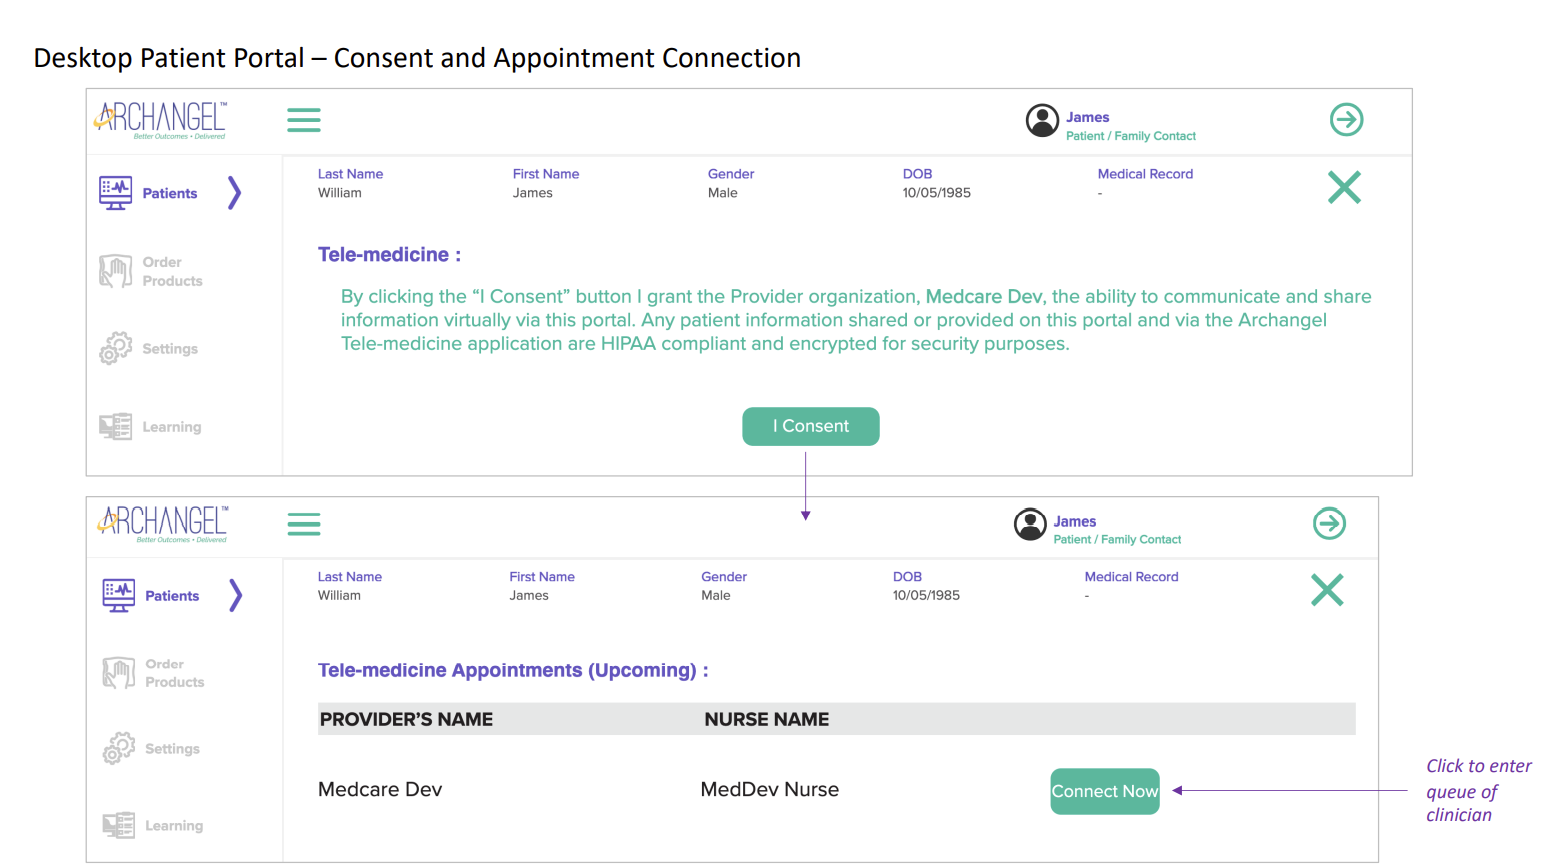This screenshot has height=867, width=1550.
Task: Expand Patients chevron in top sidebar
Action: click(235, 192)
